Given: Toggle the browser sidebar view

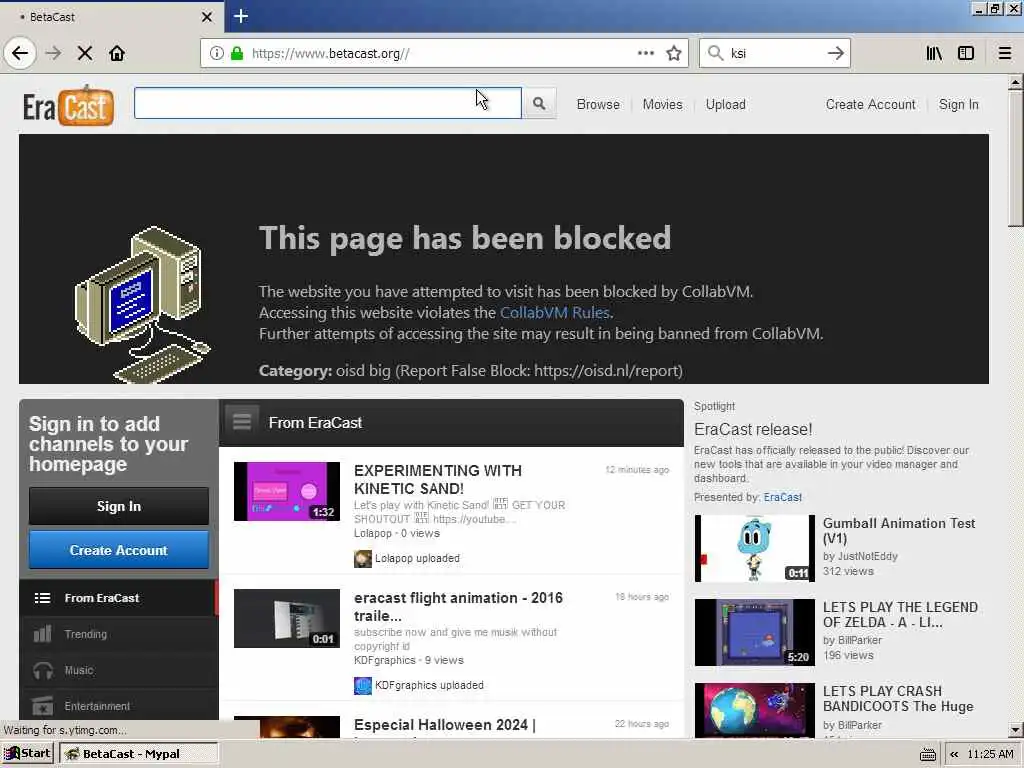Looking at the screenshot, I should 966,53.
